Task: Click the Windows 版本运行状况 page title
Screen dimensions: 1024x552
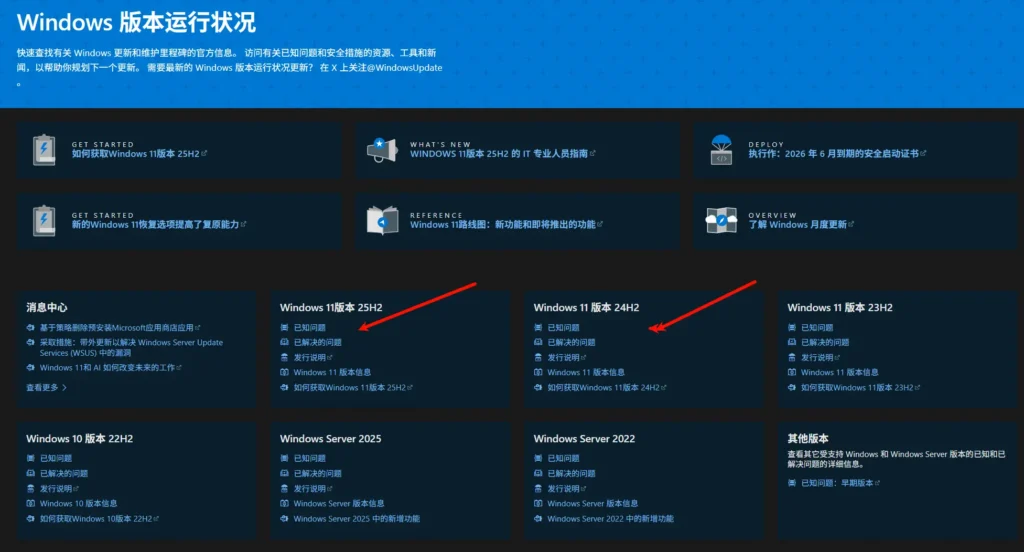Action: coord(136,22)
